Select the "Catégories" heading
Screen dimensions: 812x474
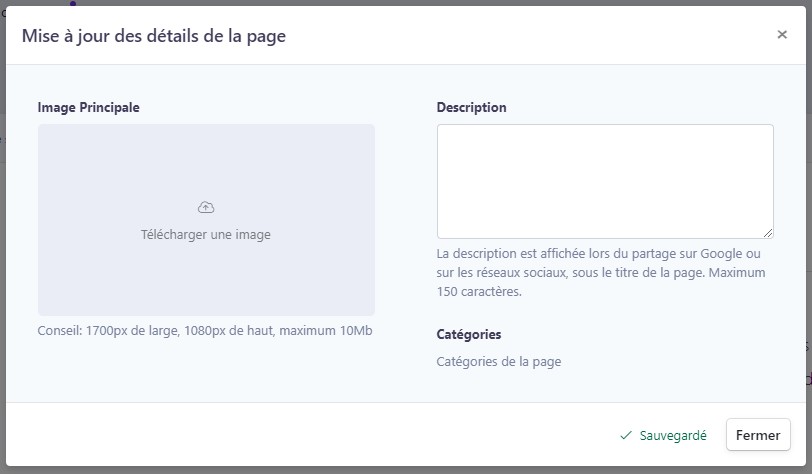tap(469, 334)
